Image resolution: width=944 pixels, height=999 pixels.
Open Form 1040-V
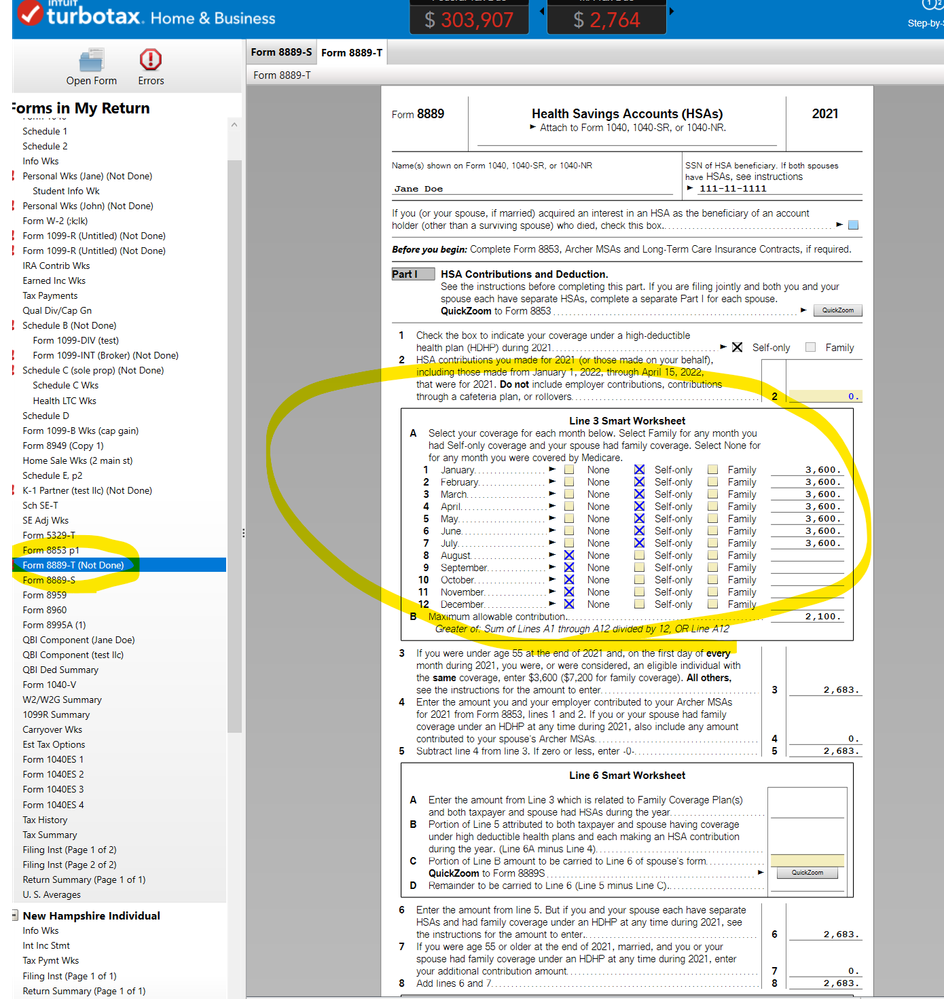click(x=49, y=684)
